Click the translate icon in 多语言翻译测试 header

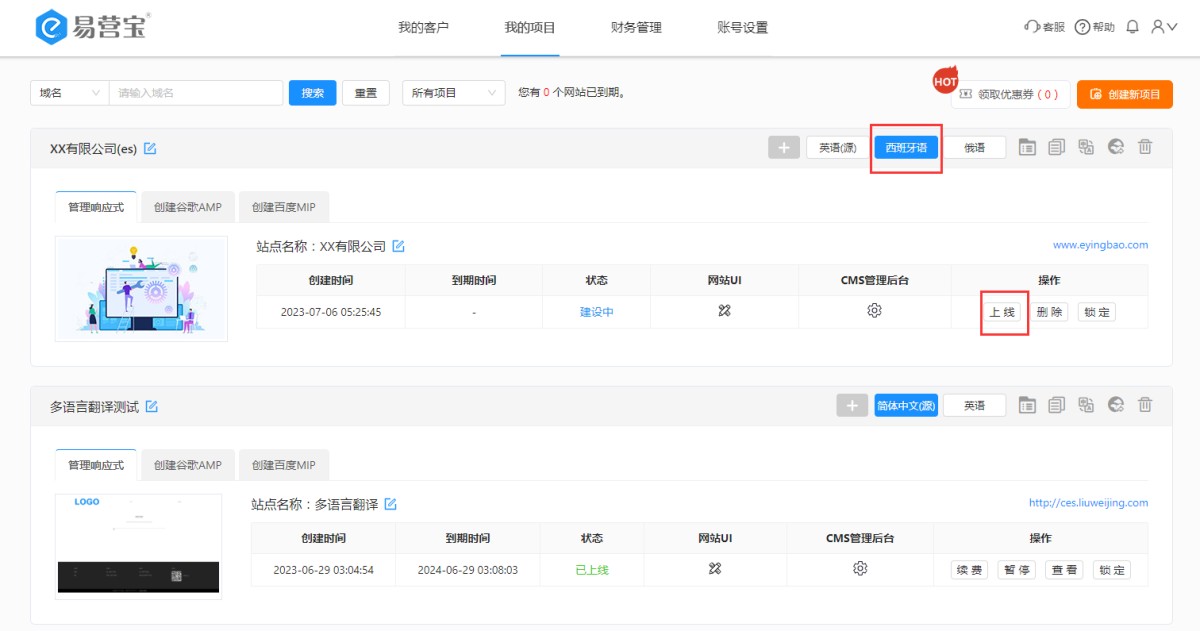click(1086, 405)
